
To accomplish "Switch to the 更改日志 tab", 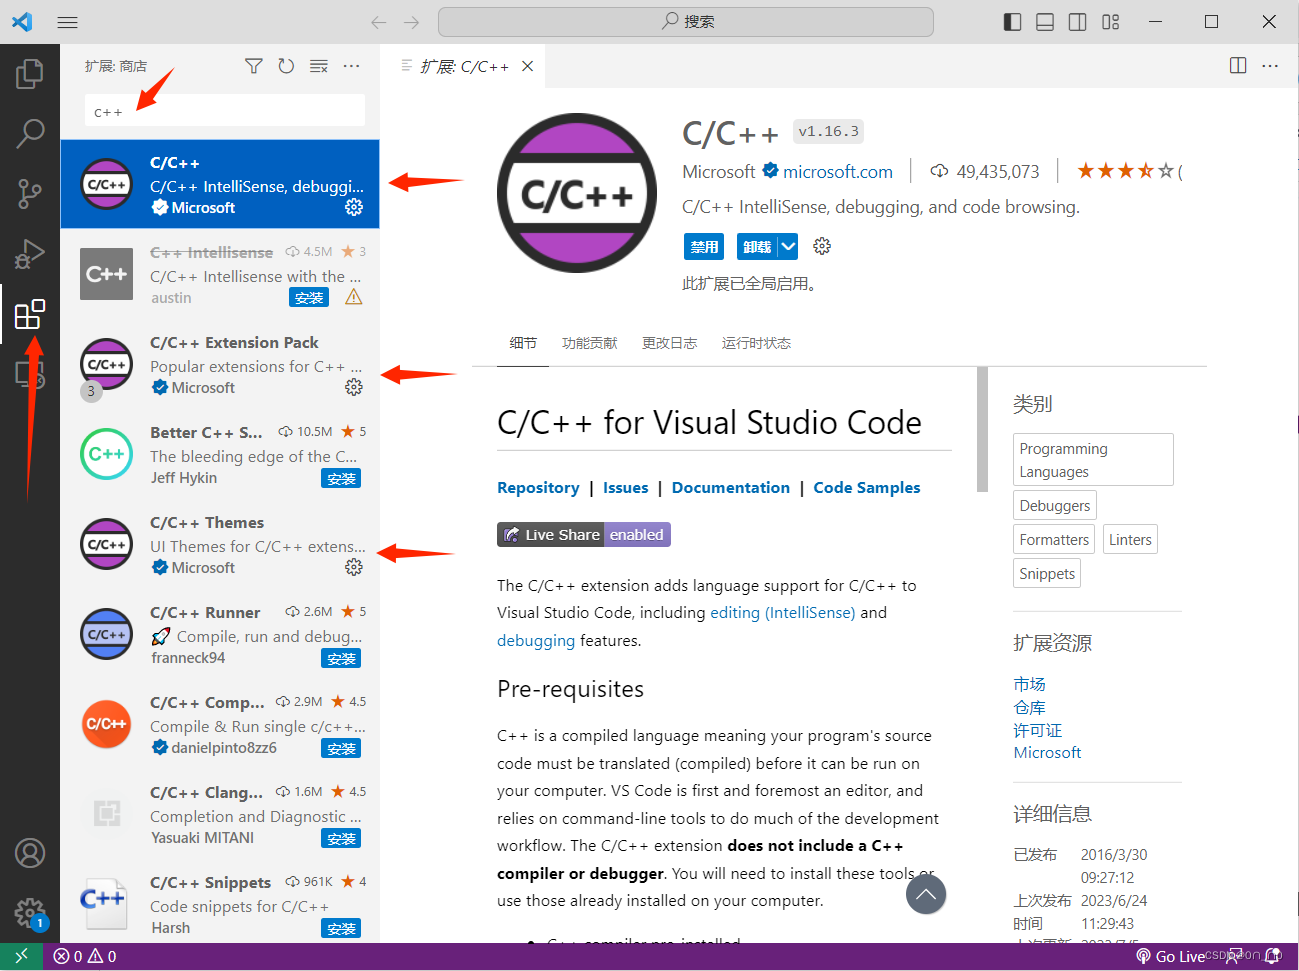I will point(670,343).
